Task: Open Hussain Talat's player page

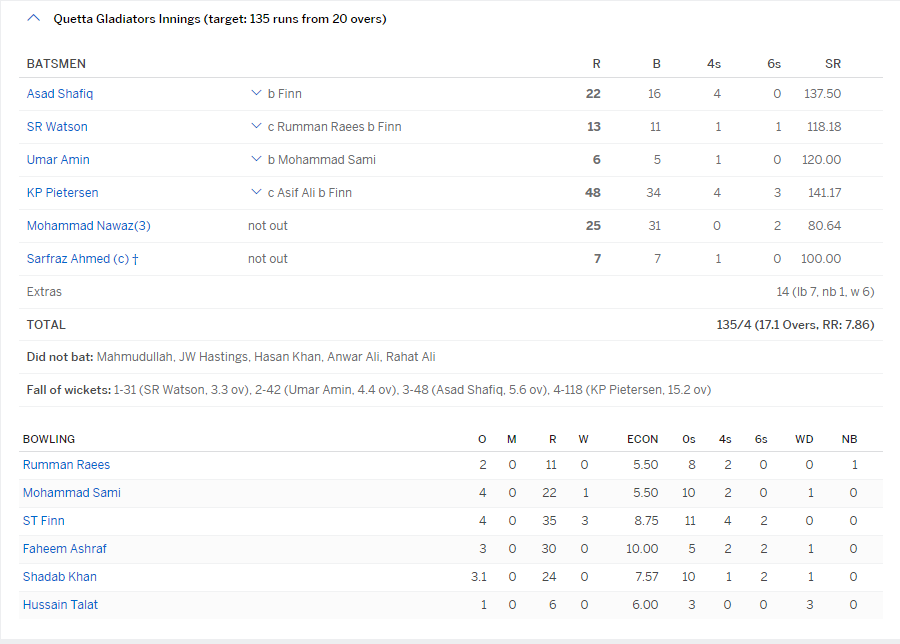Action: click(60, 604)
